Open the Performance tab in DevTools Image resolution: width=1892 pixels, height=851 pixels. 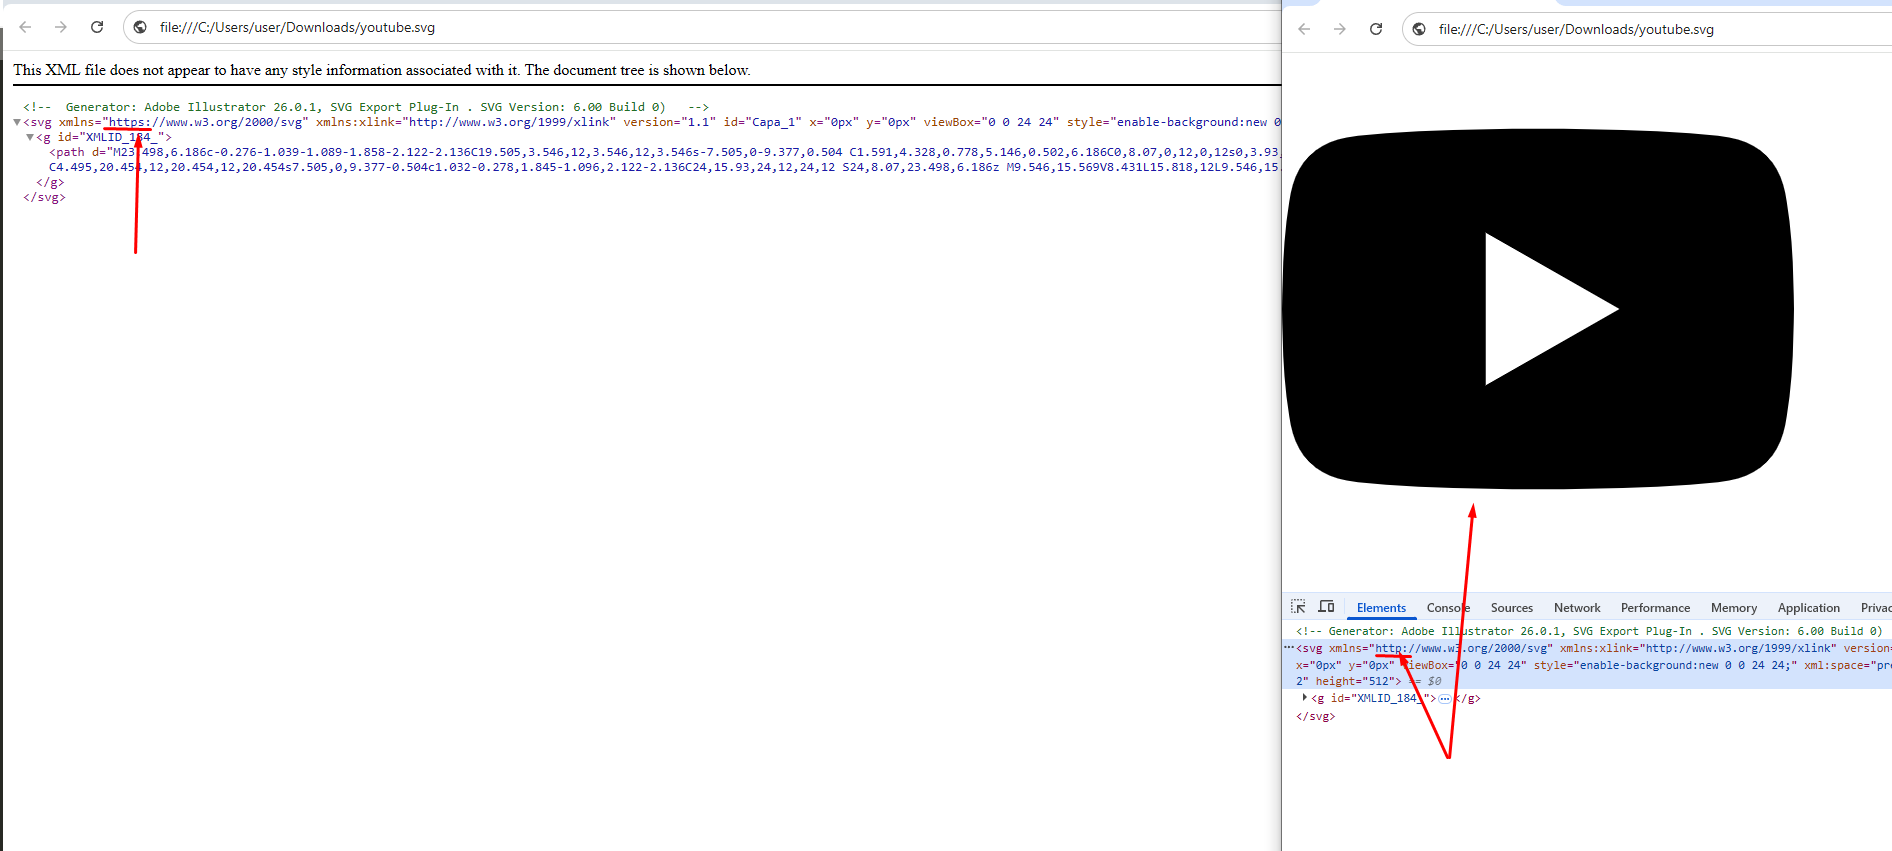(x=1655, y=608)
